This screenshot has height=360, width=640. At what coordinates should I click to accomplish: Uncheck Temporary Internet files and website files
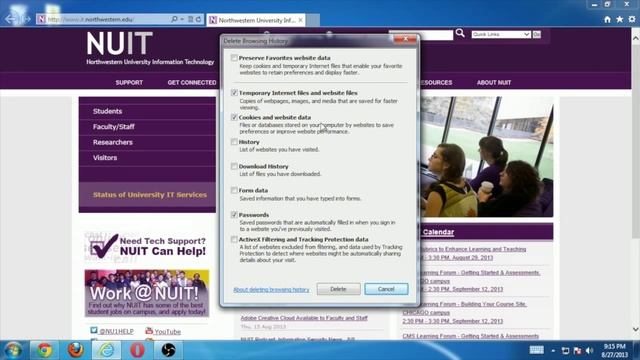point(234,93)
